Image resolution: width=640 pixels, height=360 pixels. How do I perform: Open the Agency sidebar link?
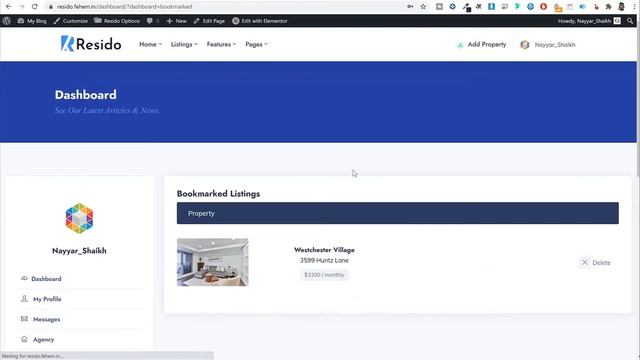pos(43,340)
